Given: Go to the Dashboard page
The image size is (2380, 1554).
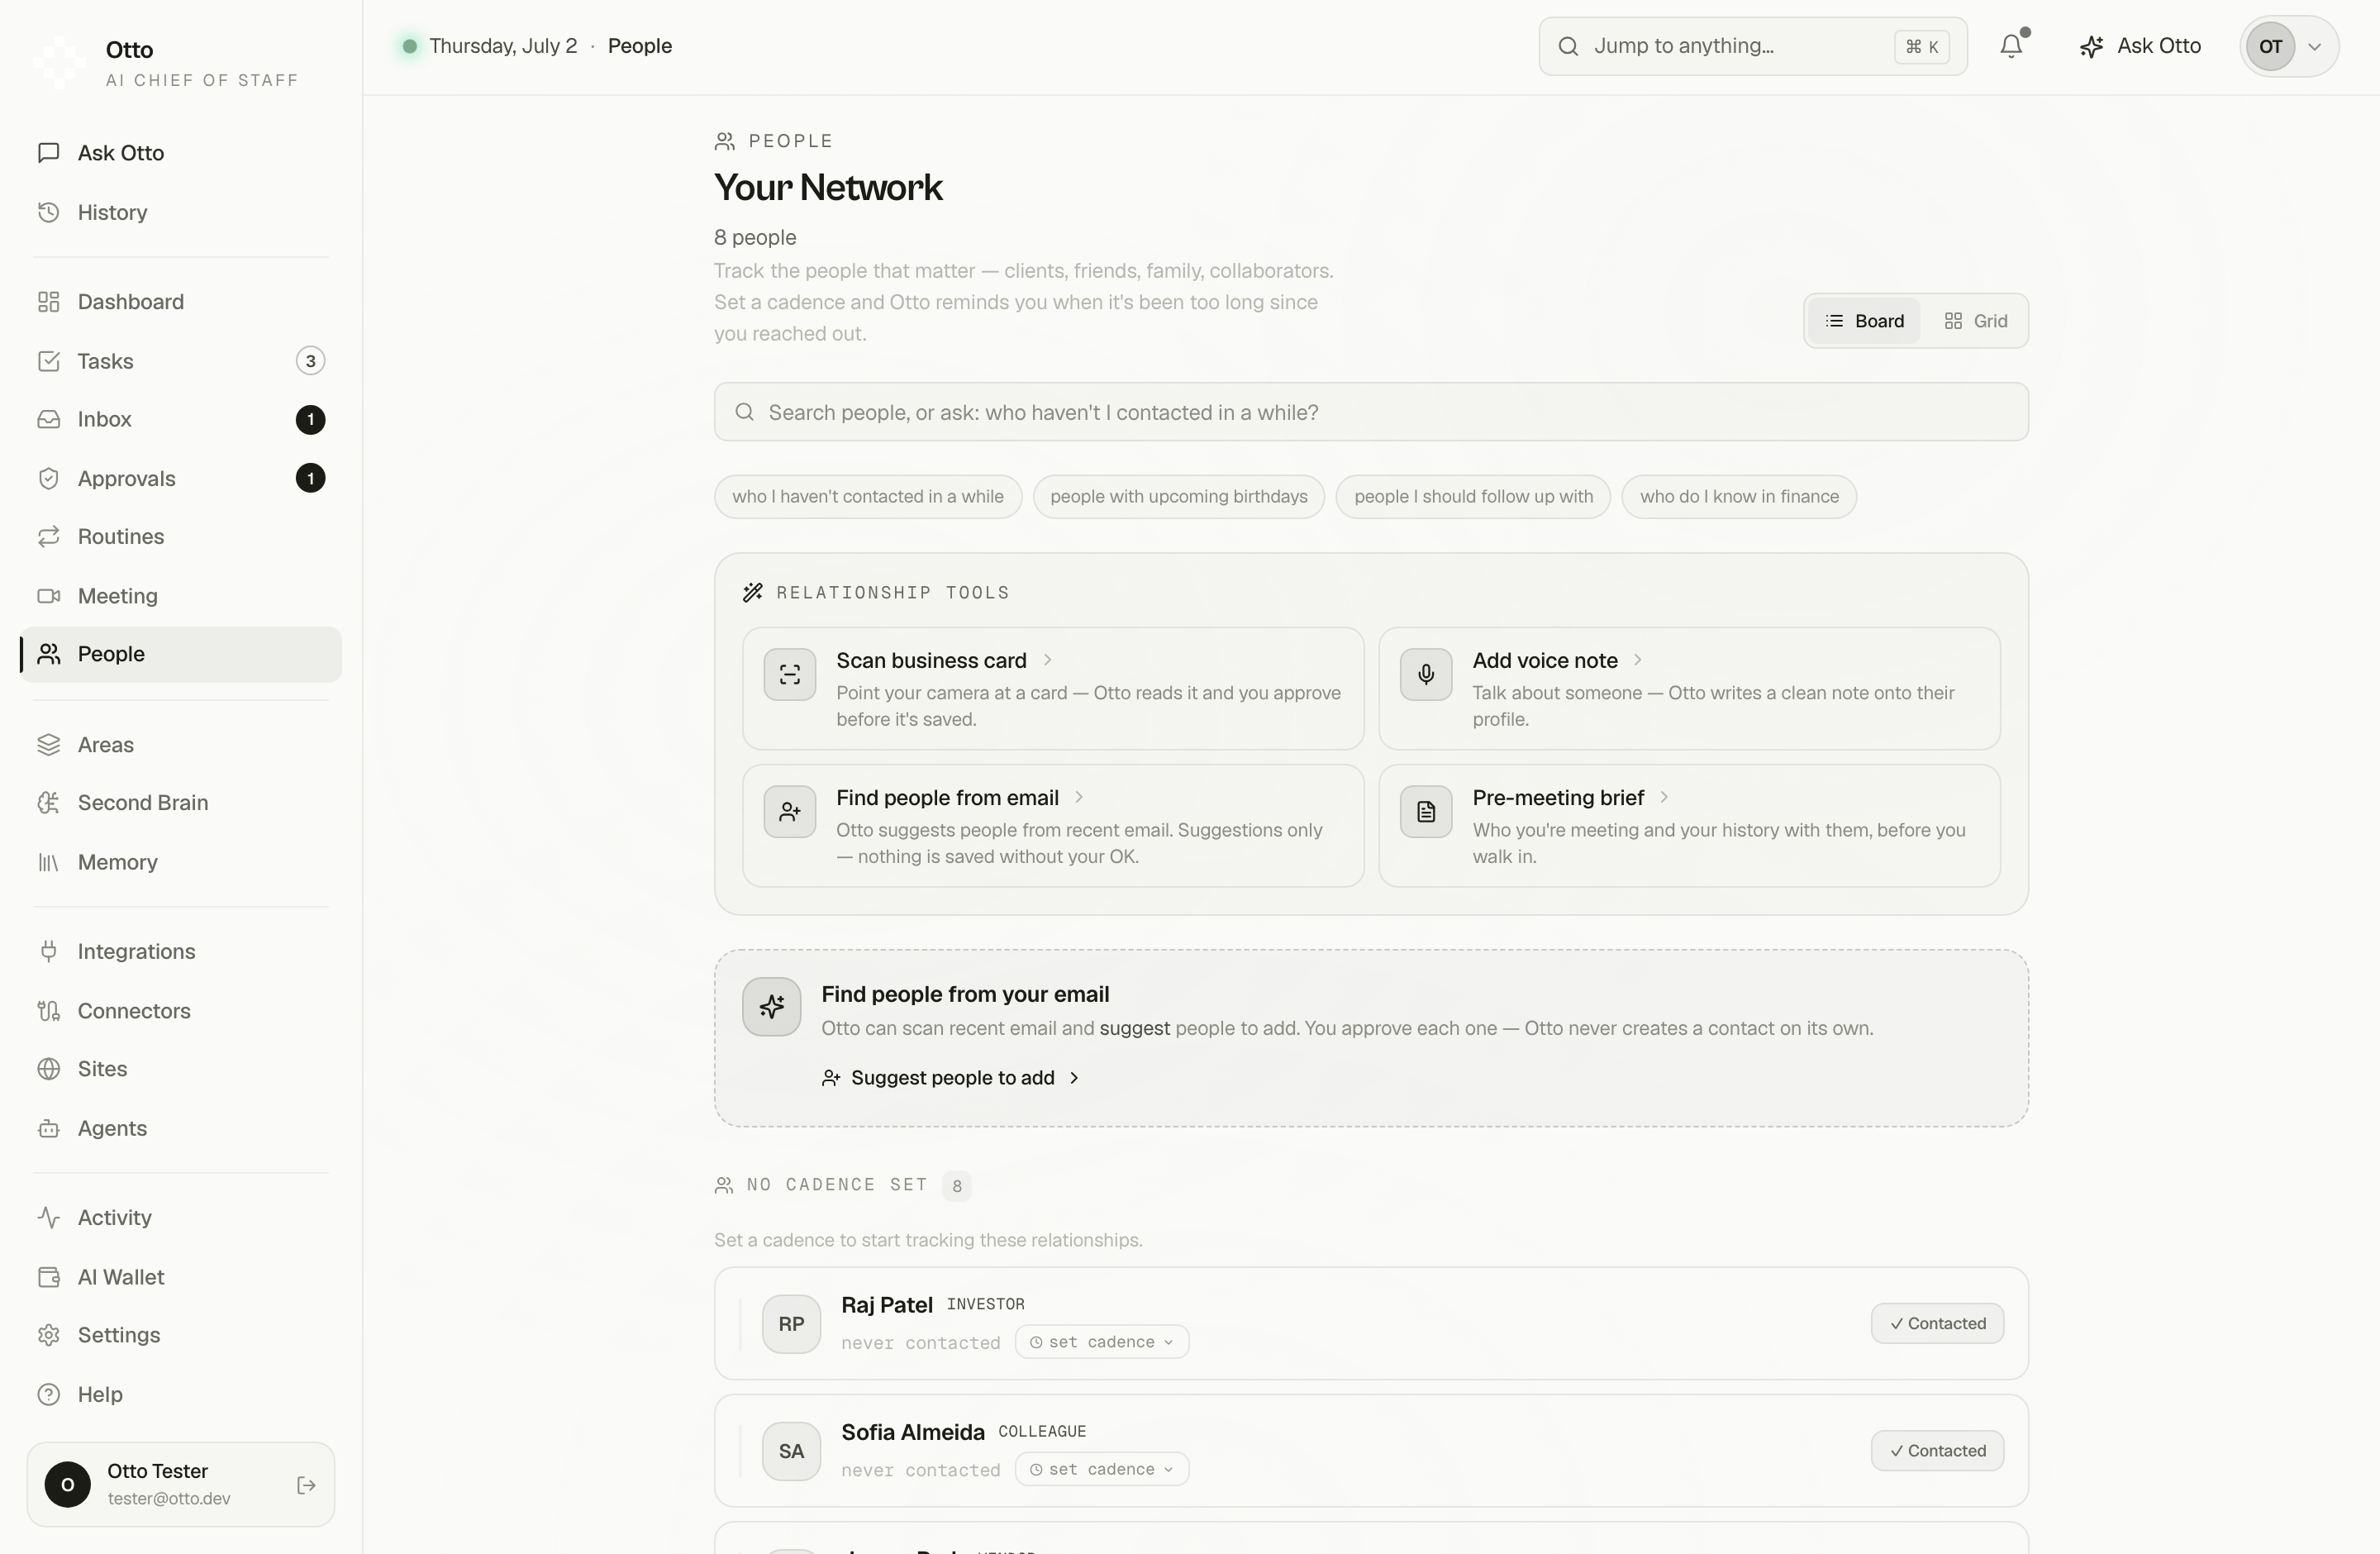Looking at the screenshot, I should 180,302.
